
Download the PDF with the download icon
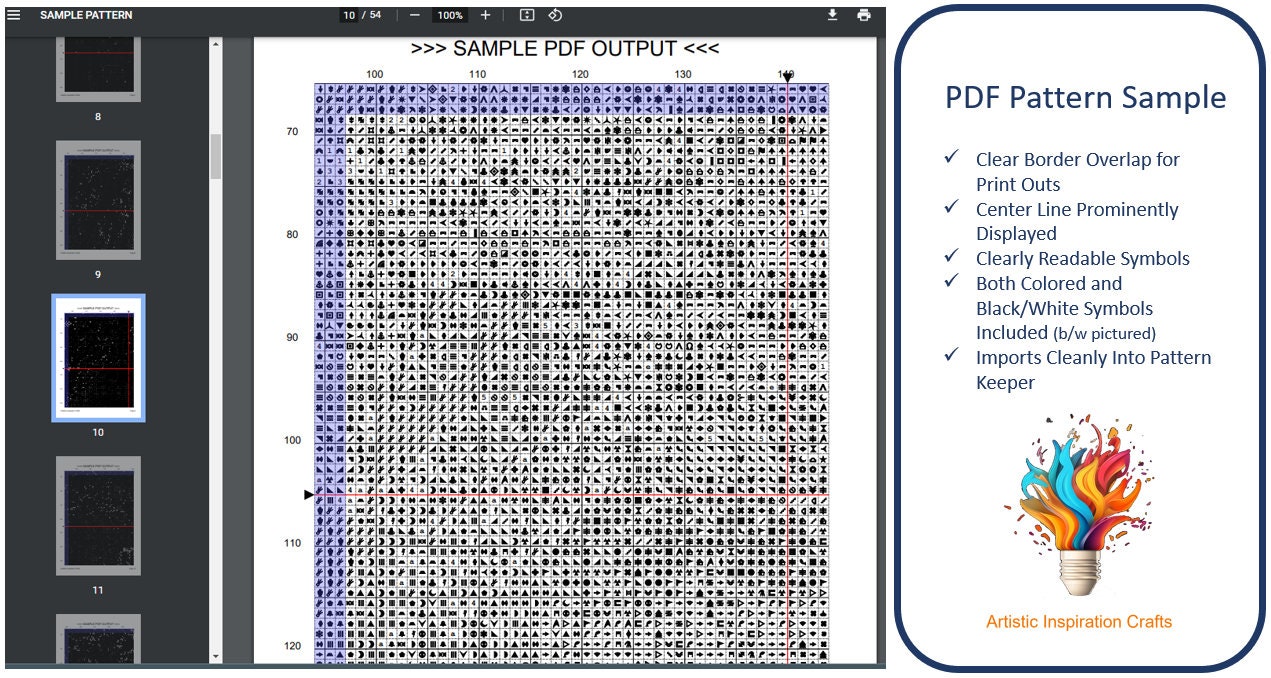click(832, 15)
